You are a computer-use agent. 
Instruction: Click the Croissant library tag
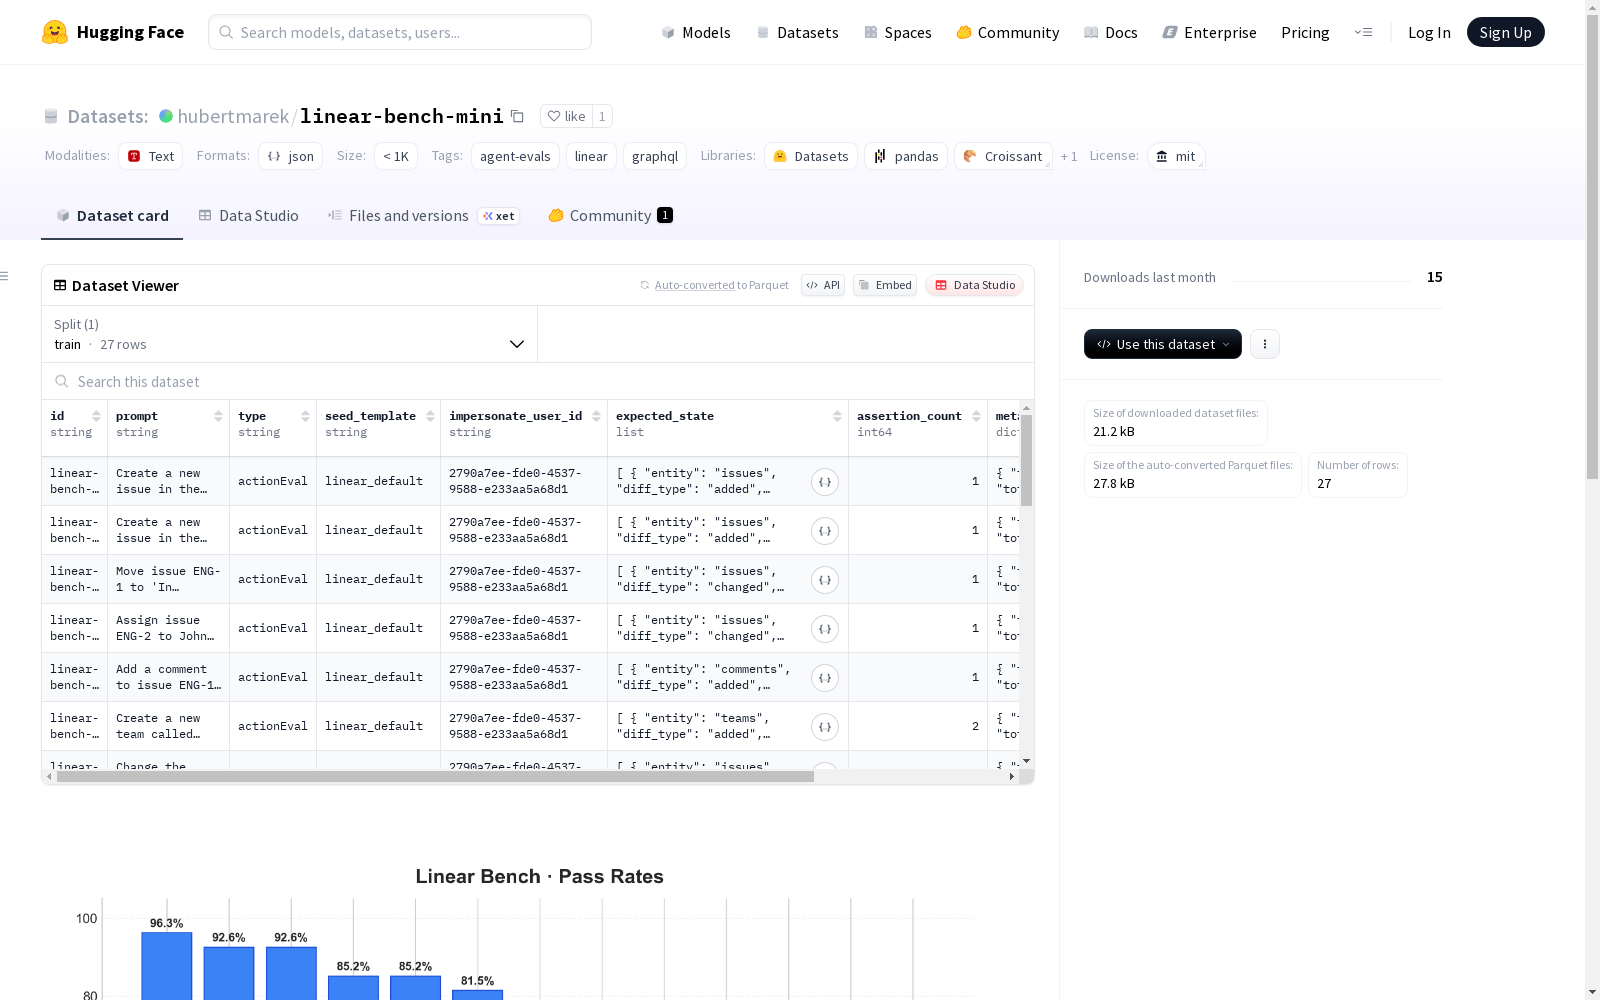pyautogui.click(x=1003, y=156)
